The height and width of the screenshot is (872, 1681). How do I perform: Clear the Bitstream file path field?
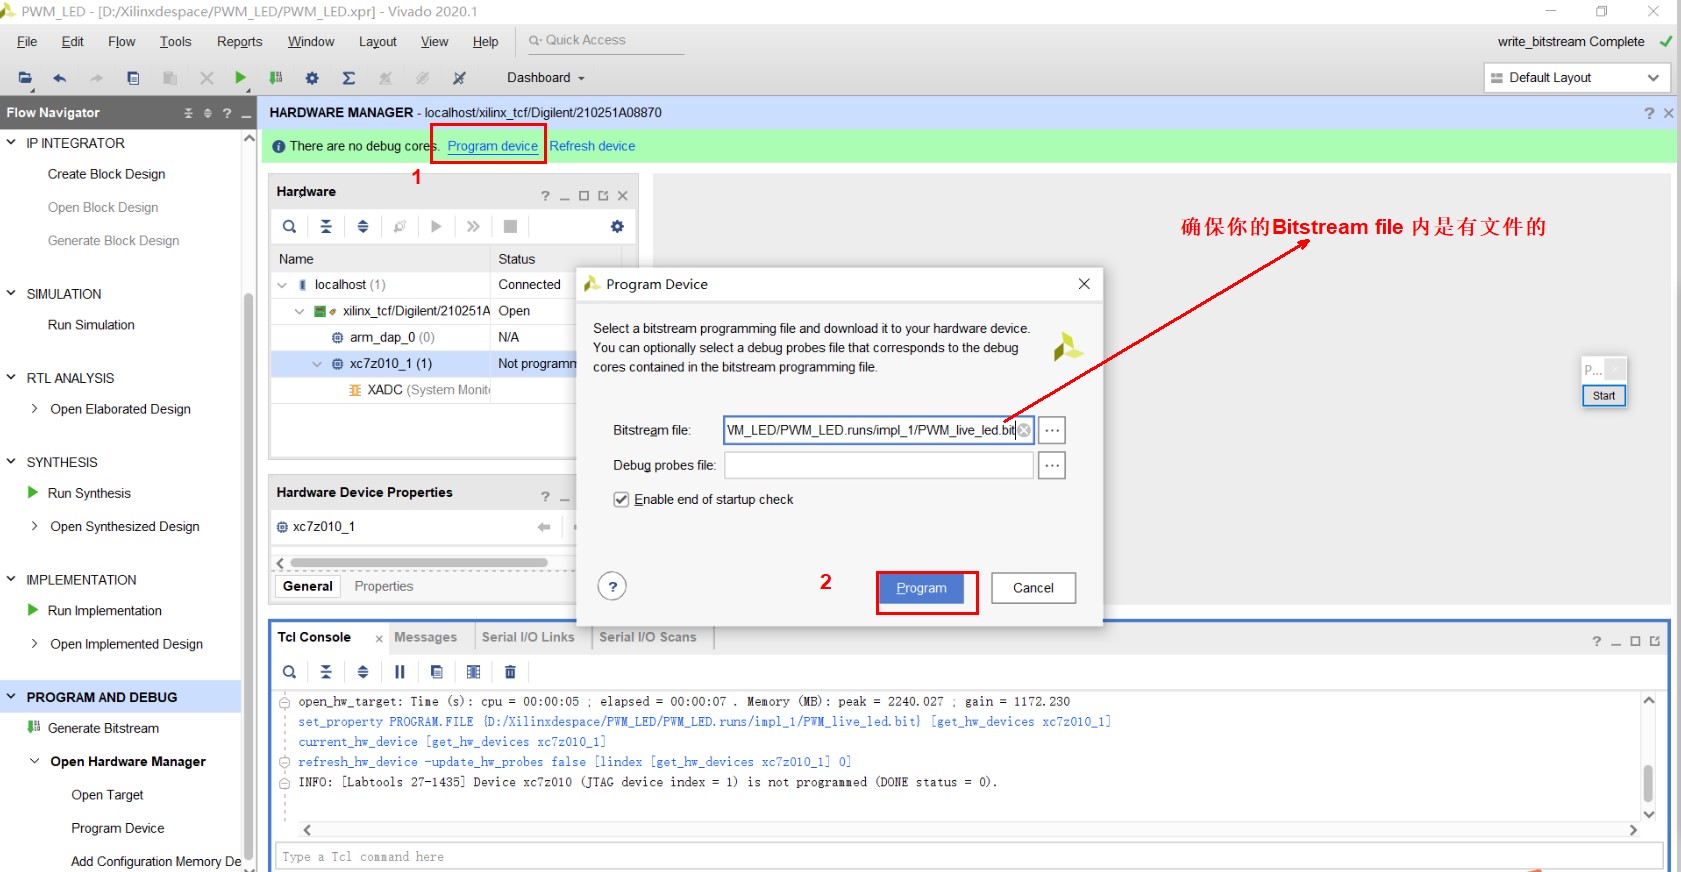pos(1024,430)
